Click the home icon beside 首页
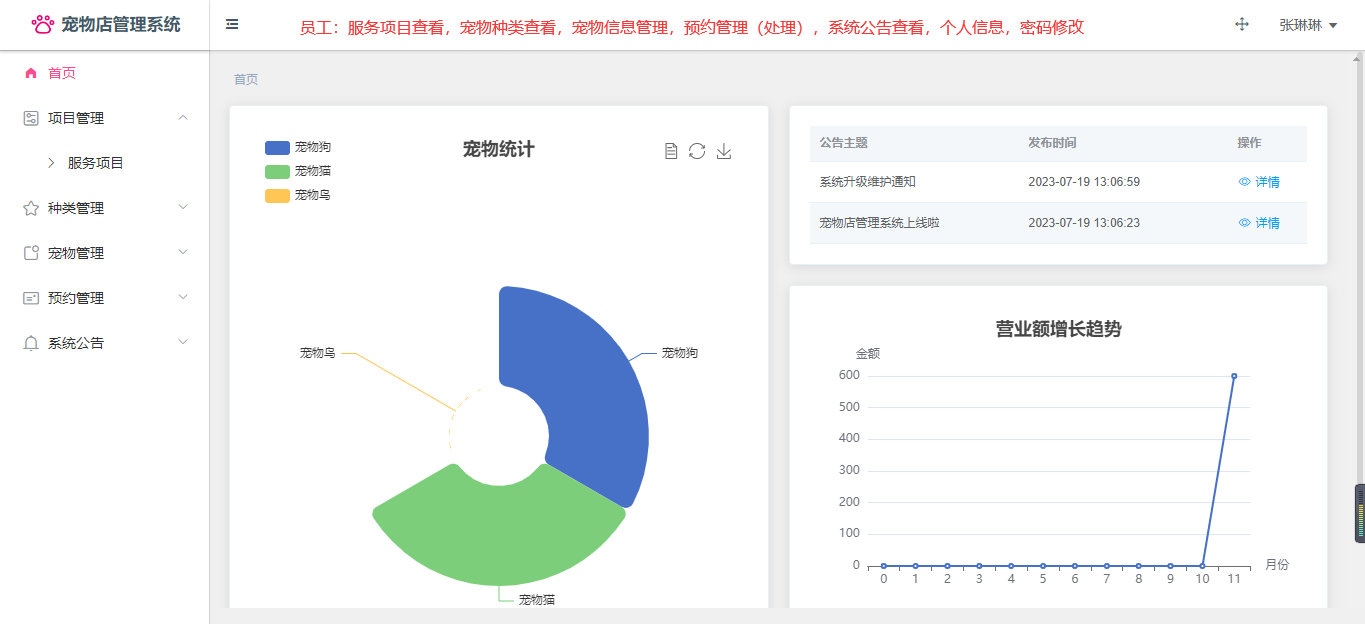Image resolution: width=1365 pixels, height=624 pixels. [31, 73]
